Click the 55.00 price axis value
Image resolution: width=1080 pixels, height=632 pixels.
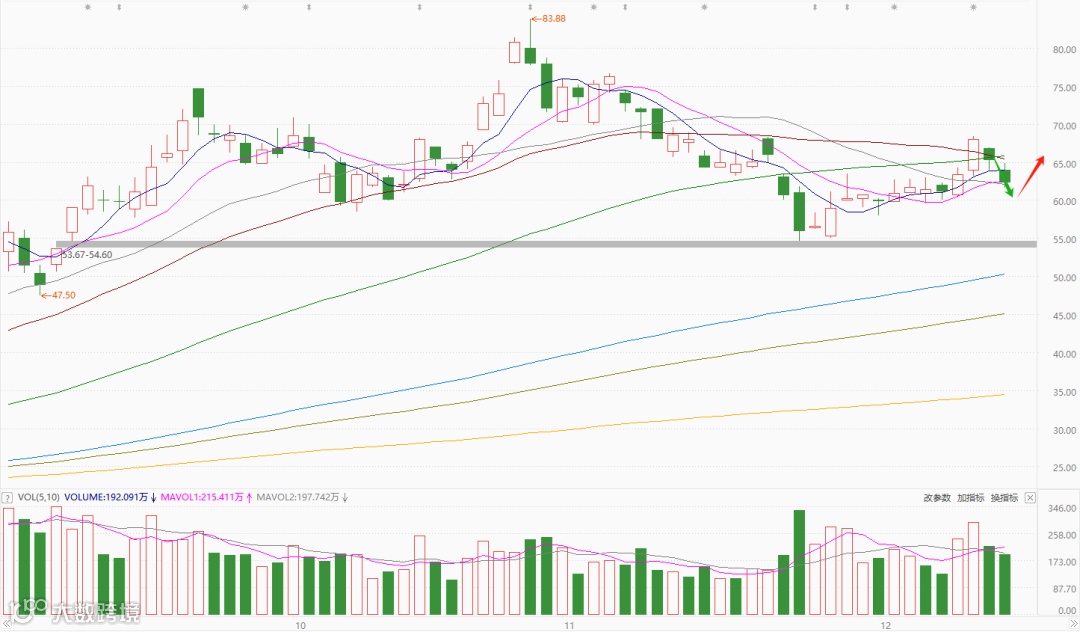click(x=1064, y=240)
